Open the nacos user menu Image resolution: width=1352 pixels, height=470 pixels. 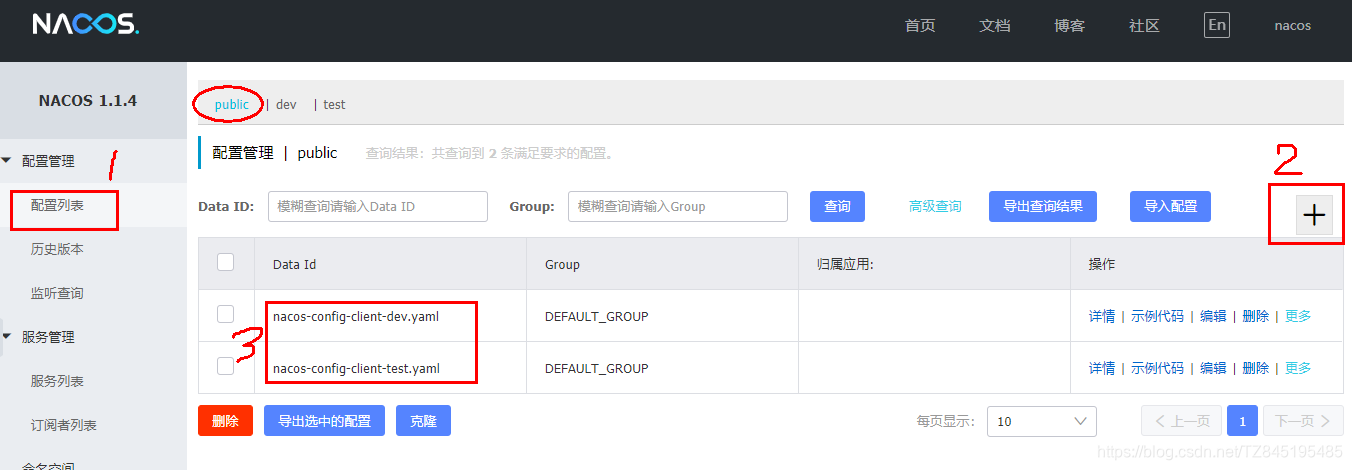click(1292, 26)
